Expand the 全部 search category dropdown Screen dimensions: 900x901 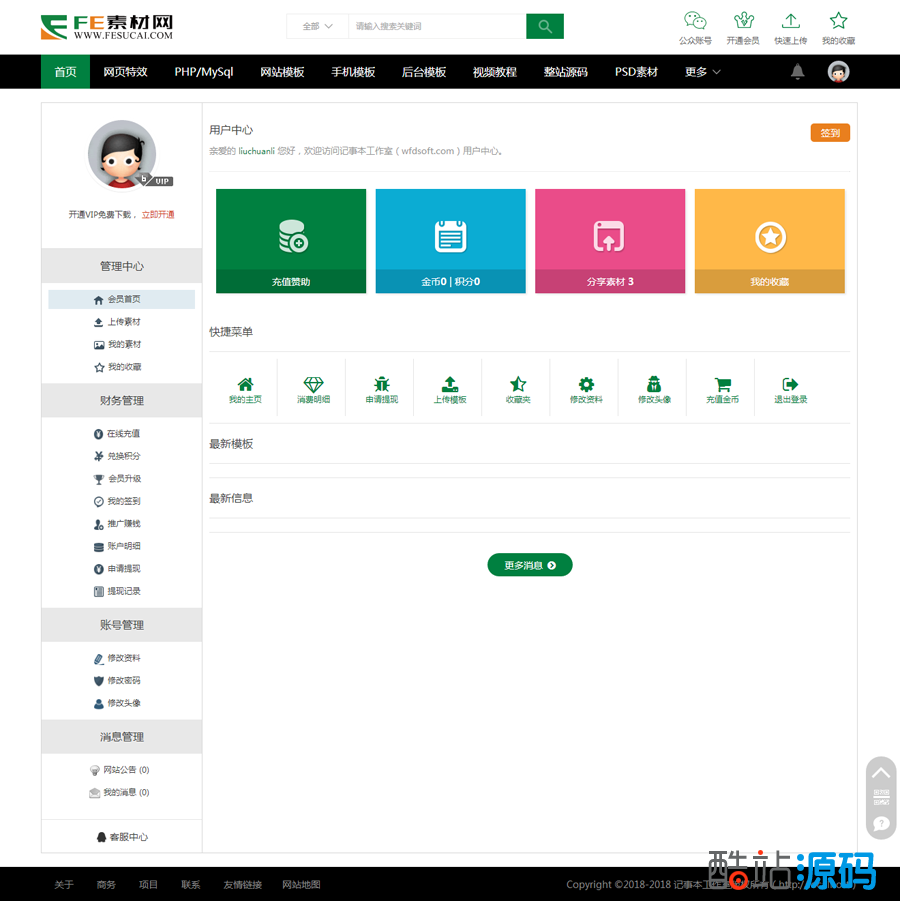(x=318, y=27)
